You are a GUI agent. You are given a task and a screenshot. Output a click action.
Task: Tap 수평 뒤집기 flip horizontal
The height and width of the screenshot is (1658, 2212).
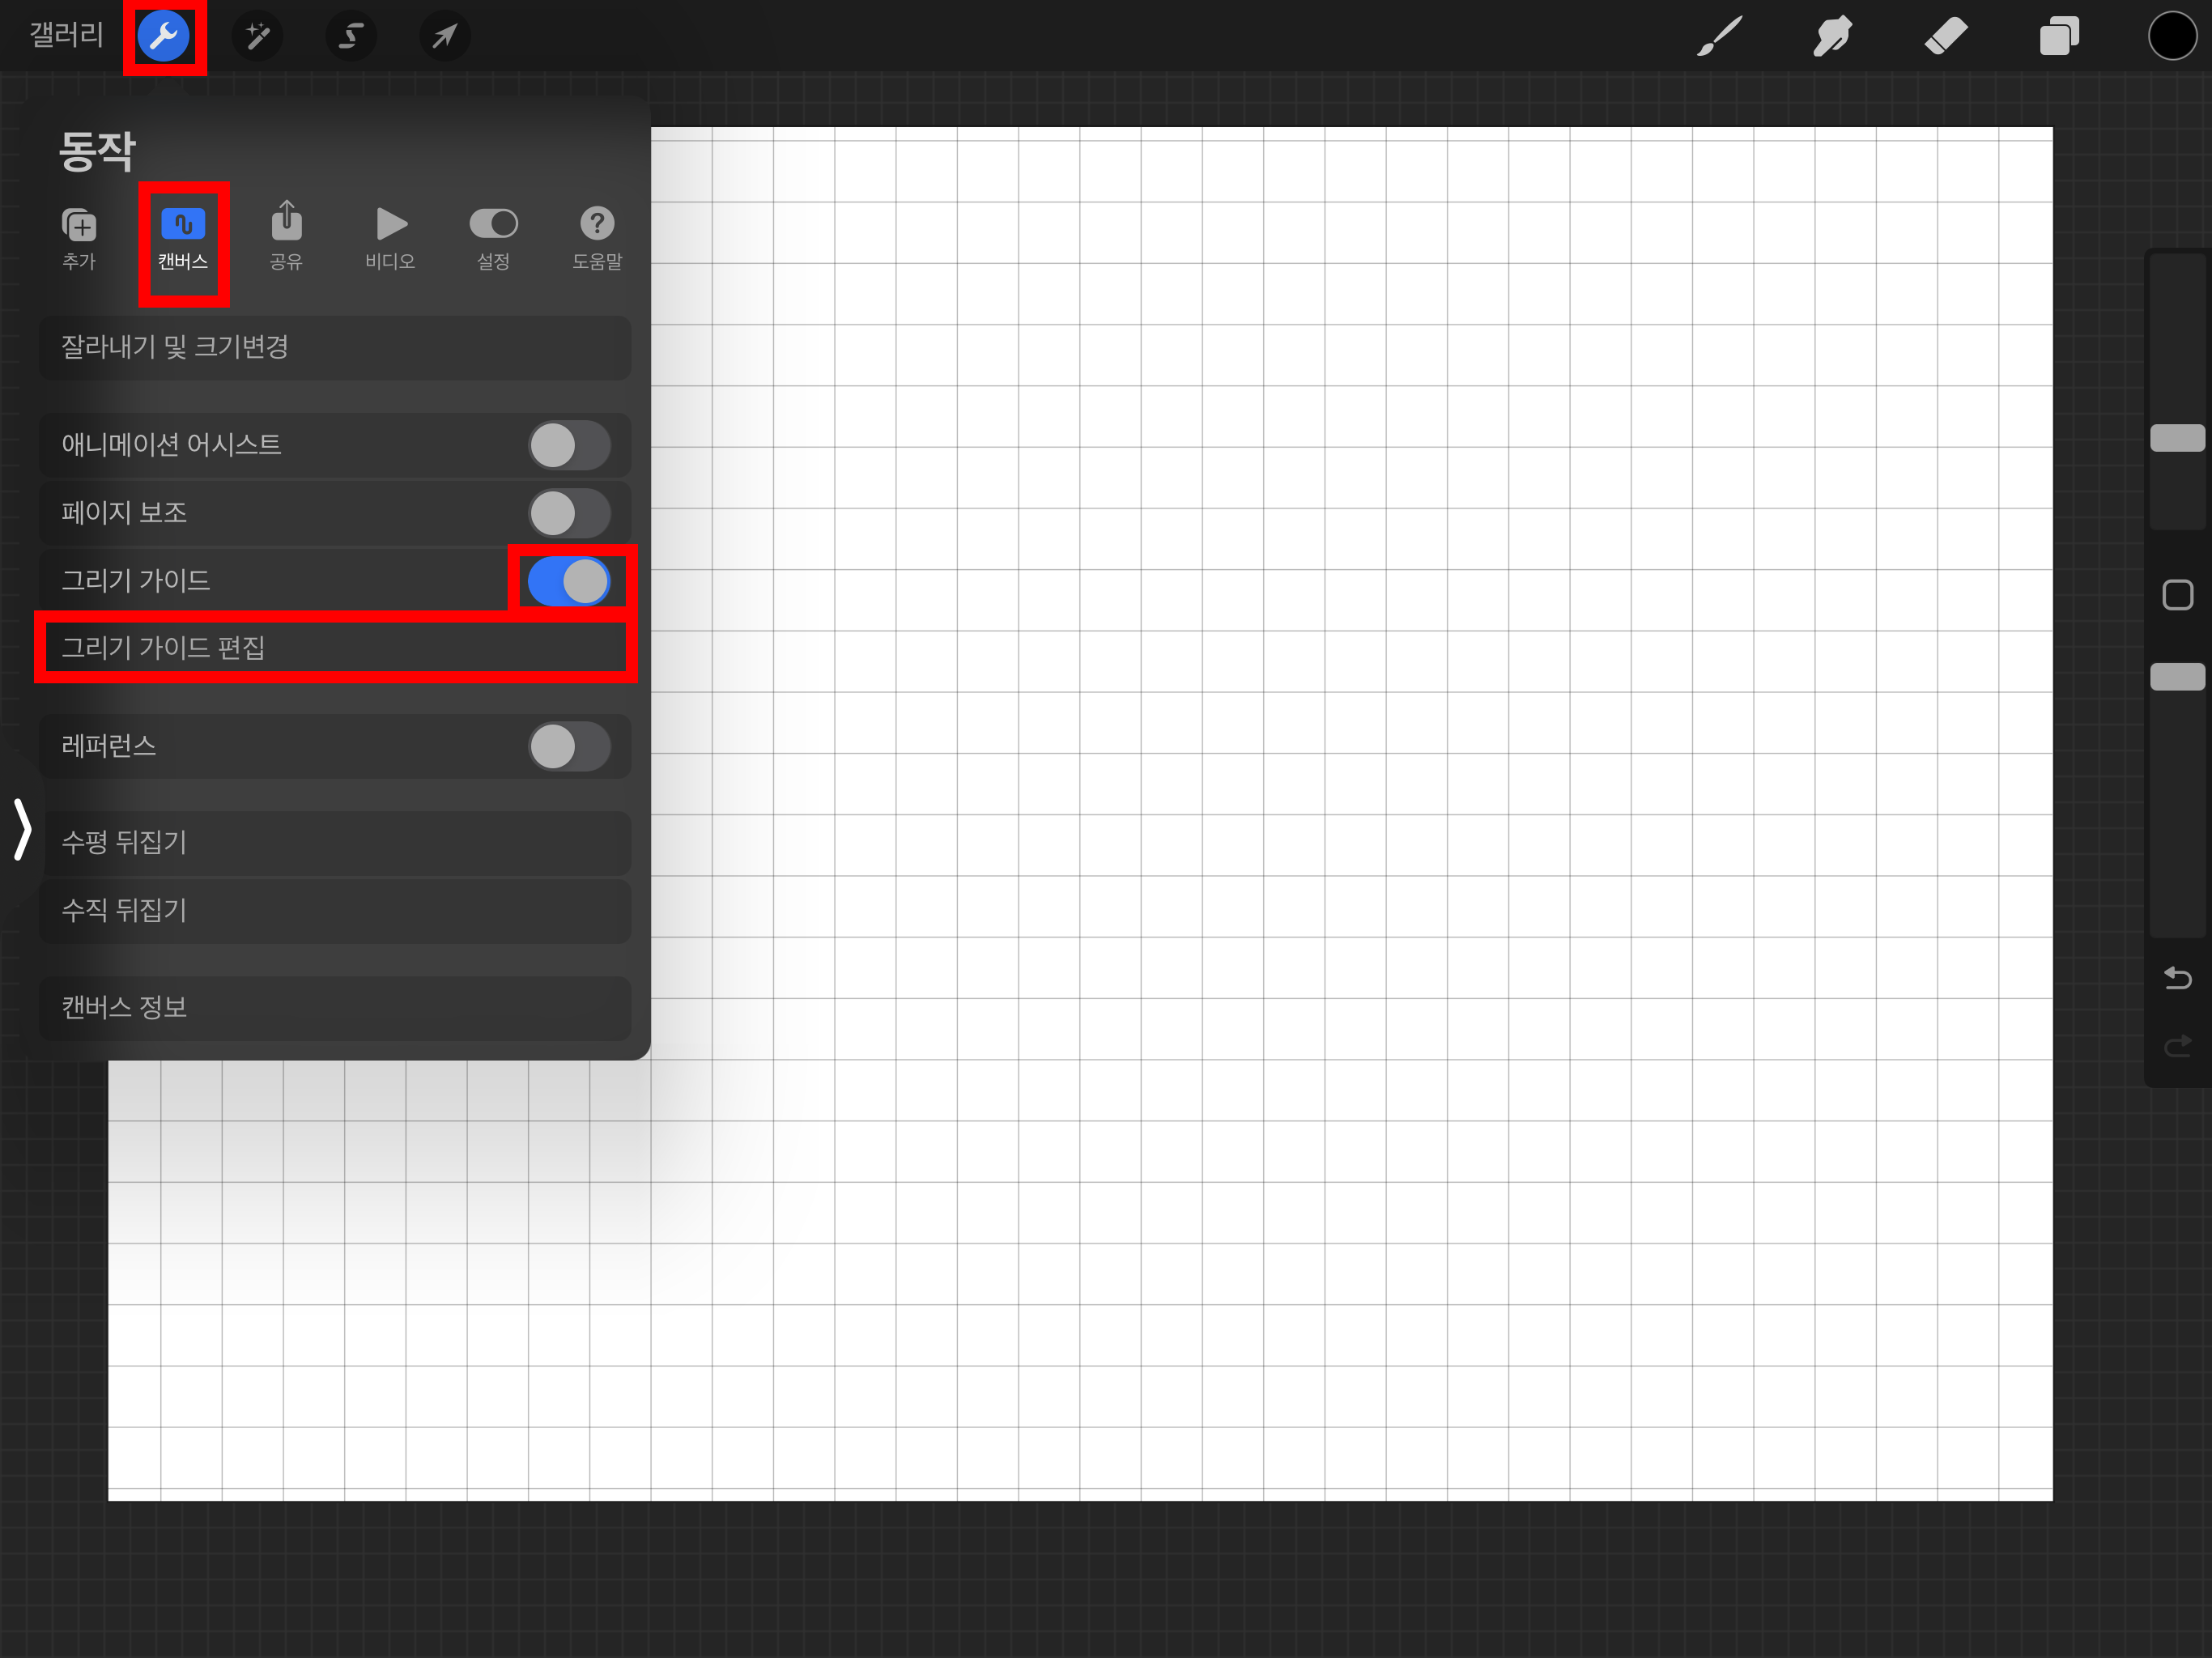[335, 842]
